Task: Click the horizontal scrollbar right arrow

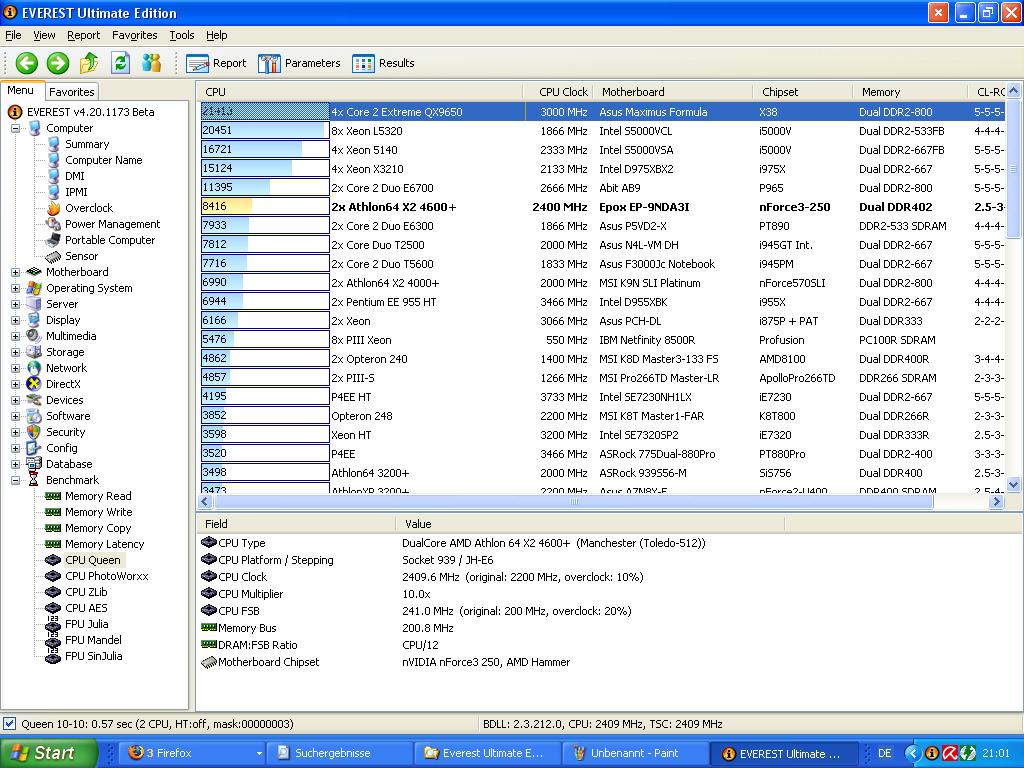Action: pos(996,502)
